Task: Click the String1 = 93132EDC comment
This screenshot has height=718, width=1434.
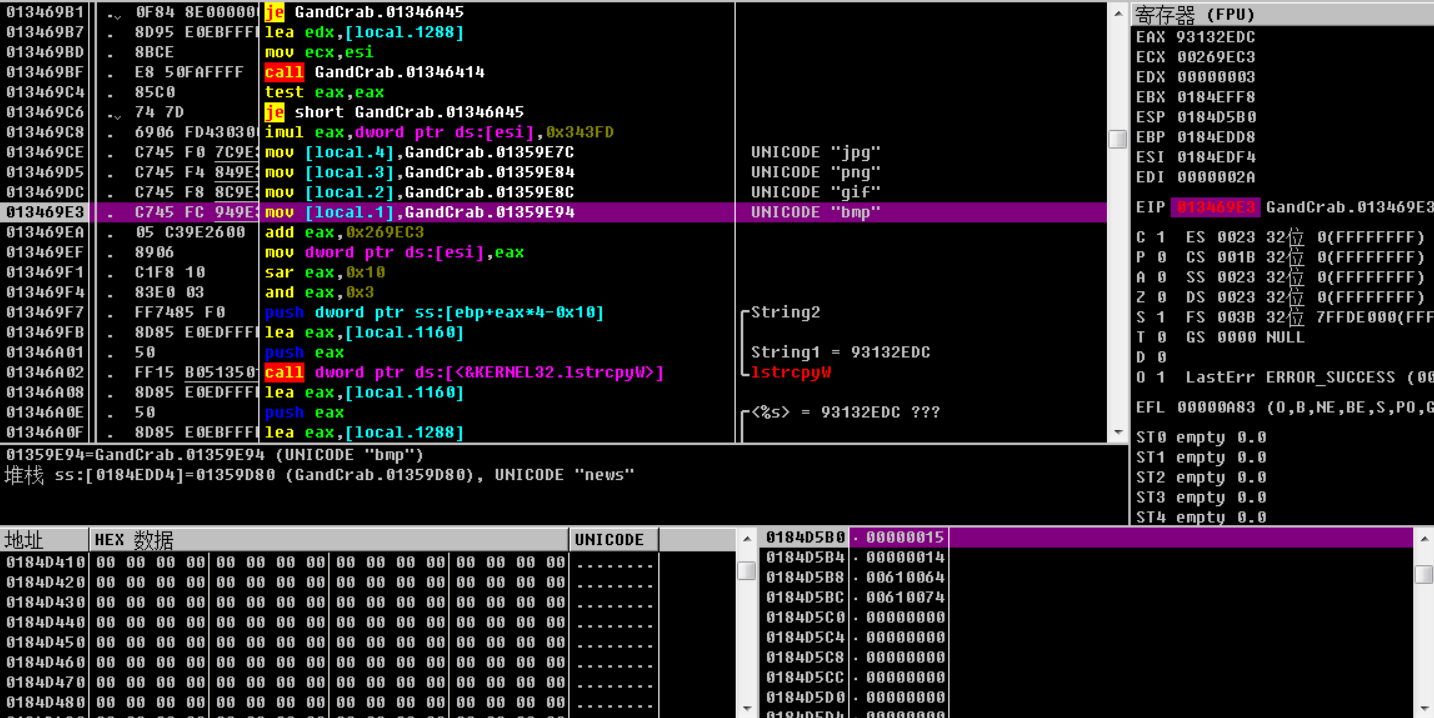Action: [x=840, y=352]
